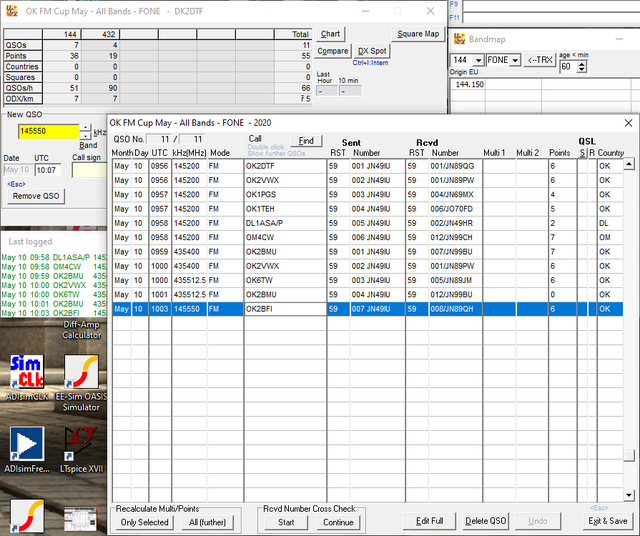The height and width of the screenshot is (536, 640).
Task: Click Exit & Save button
Action: coord(608,521)
